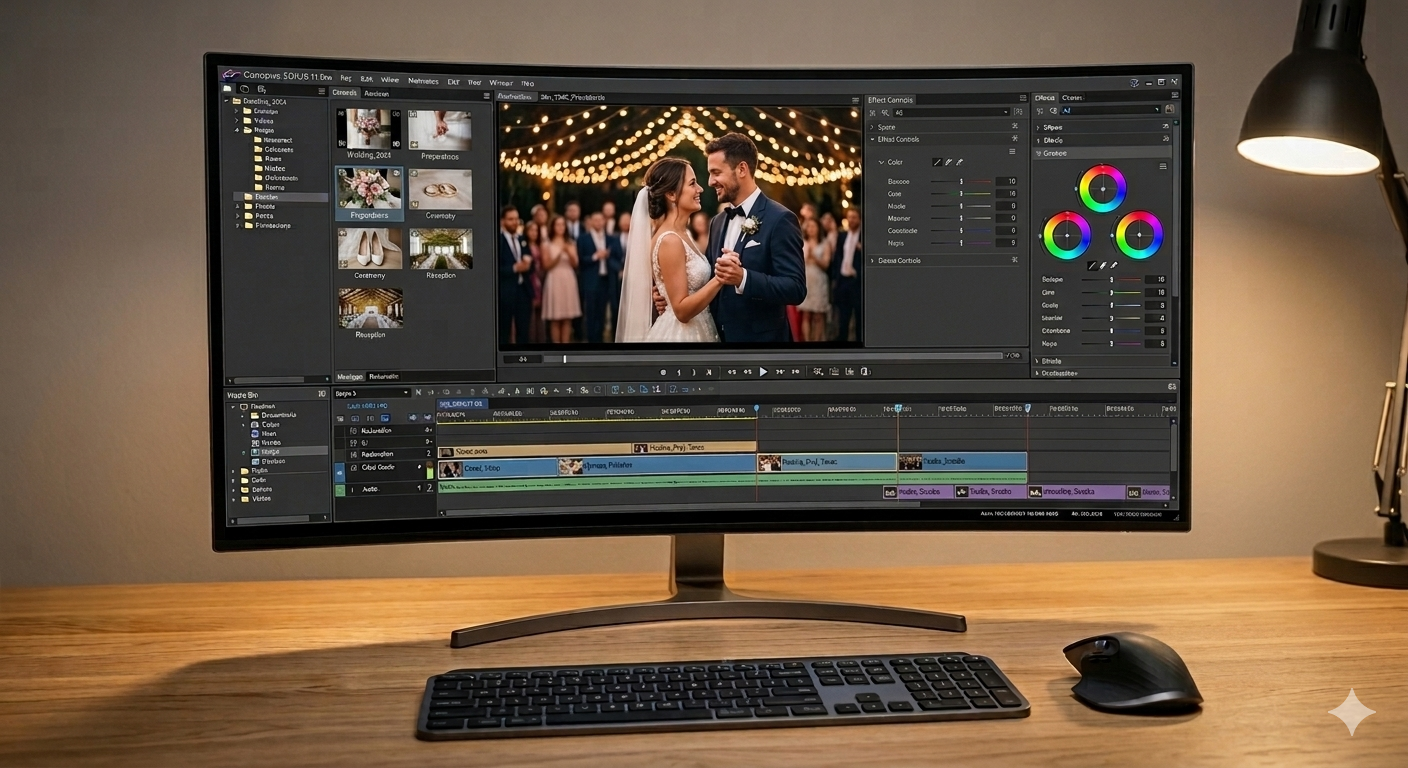Open the color wheels panel options menu
Screen dimensions: 1408x768
(1162, 166)
